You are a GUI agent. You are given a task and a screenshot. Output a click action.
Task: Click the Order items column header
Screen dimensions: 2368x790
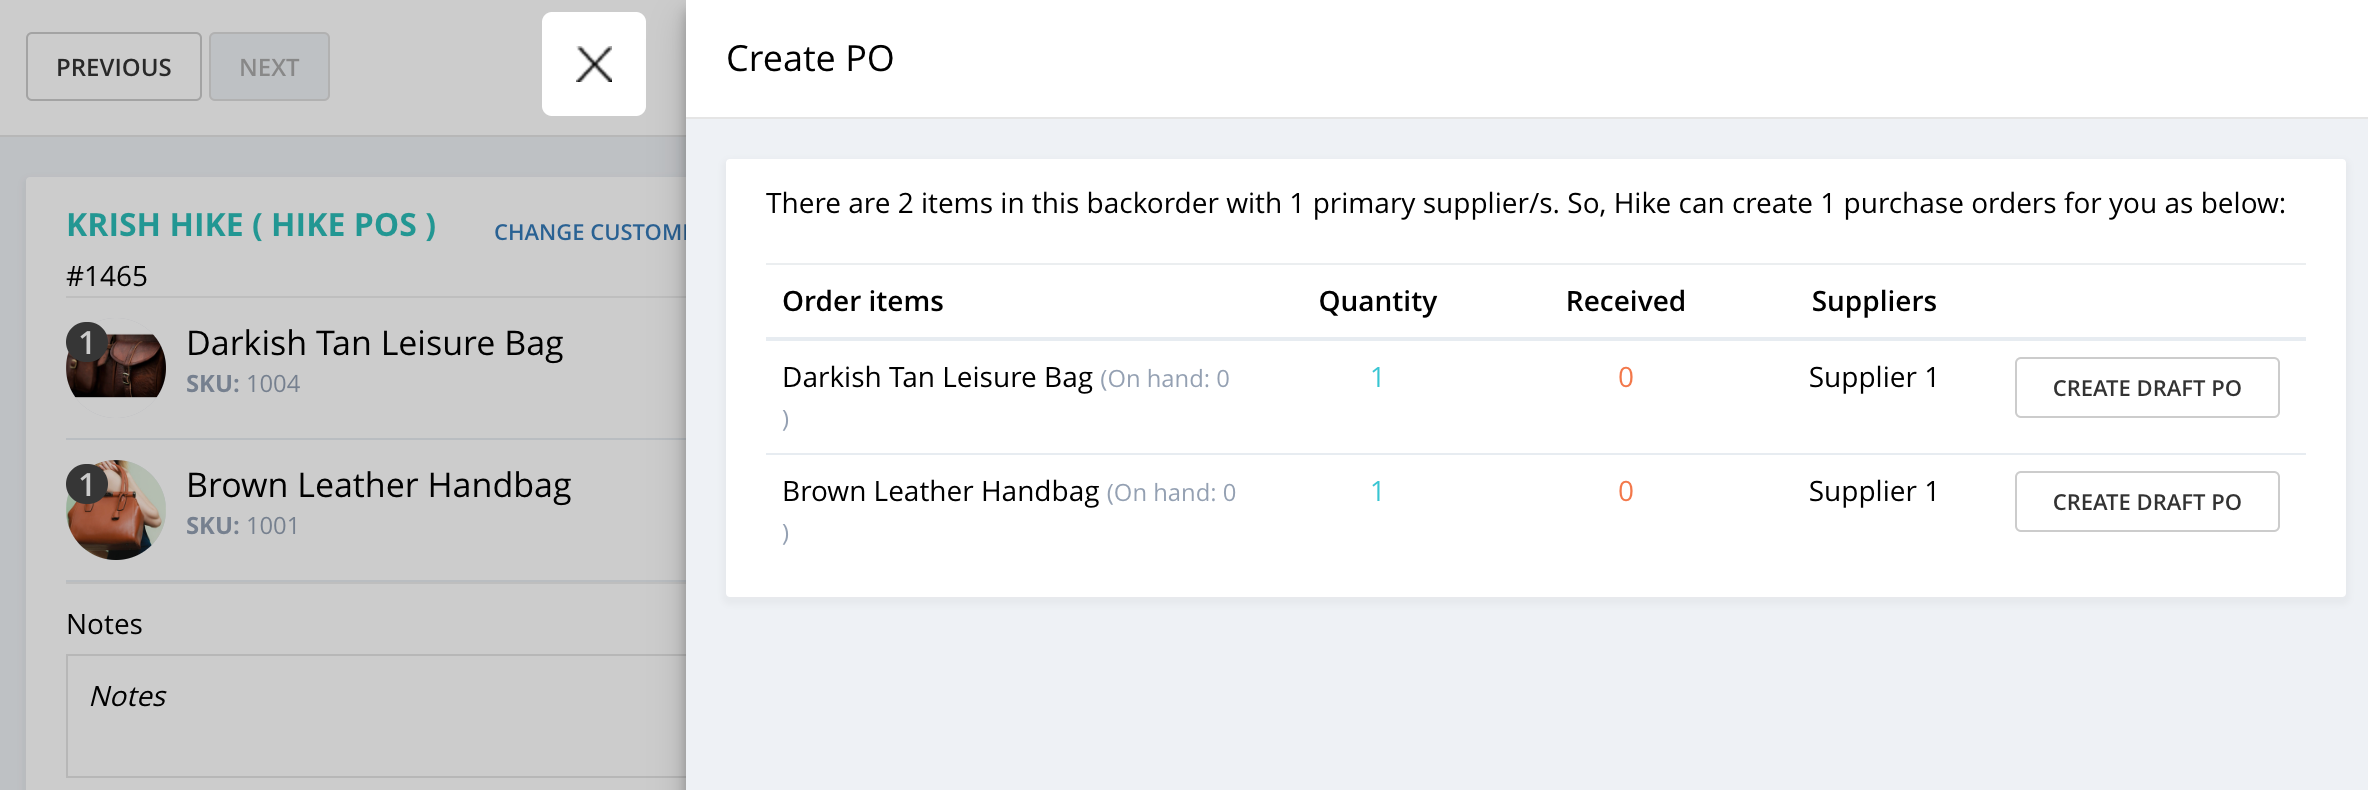click(x=863, y=301)
